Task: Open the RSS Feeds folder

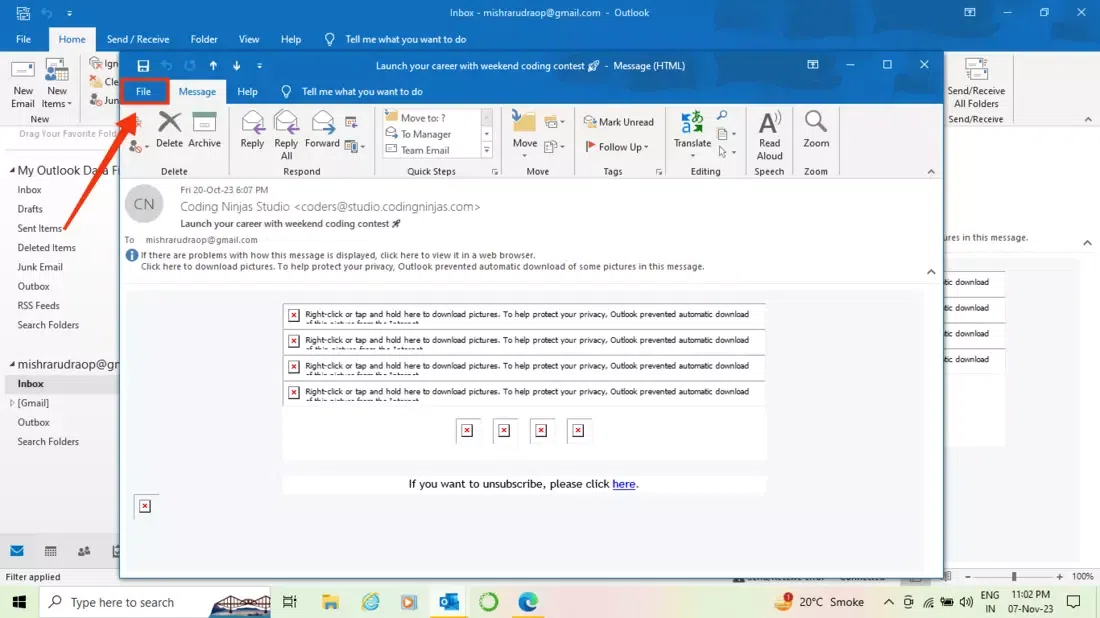Action: tap(39, 305)
